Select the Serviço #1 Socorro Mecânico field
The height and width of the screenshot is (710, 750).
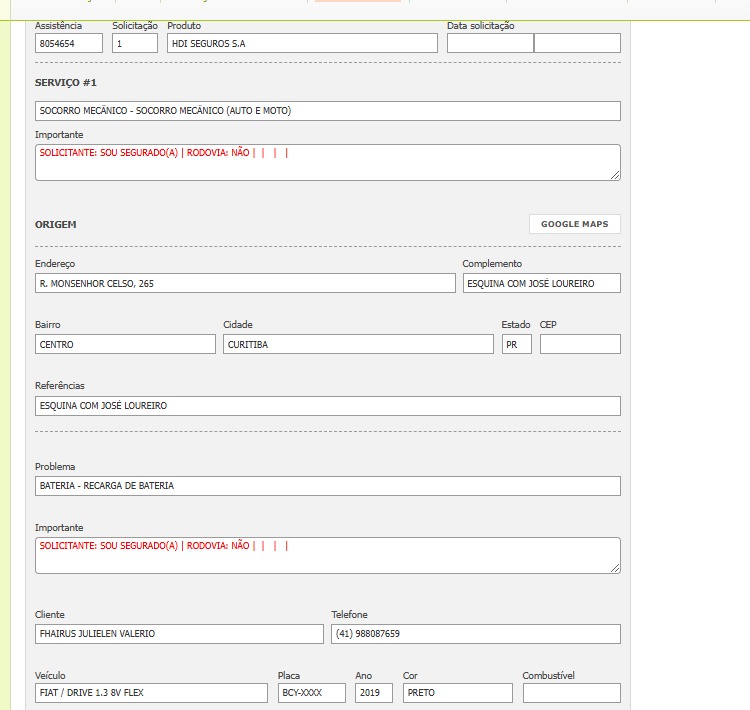coord(328,111)
